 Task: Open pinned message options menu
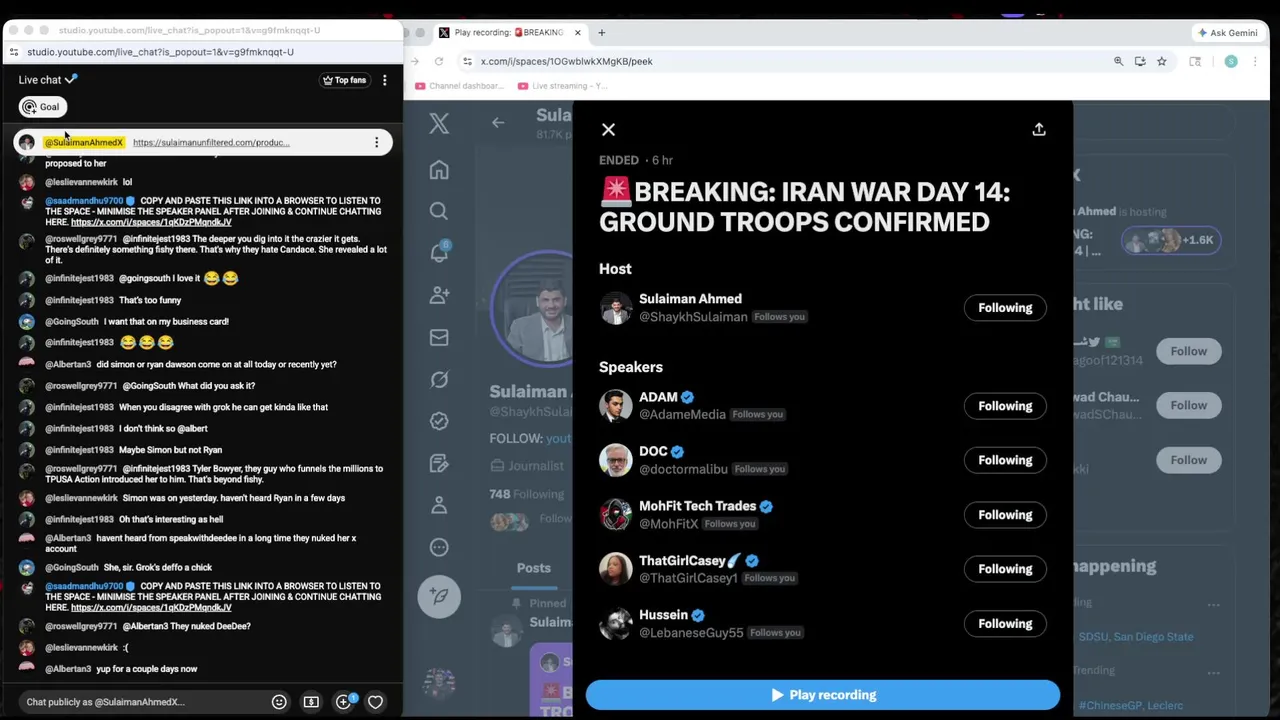pyautogui.click(x=376, y=142)
